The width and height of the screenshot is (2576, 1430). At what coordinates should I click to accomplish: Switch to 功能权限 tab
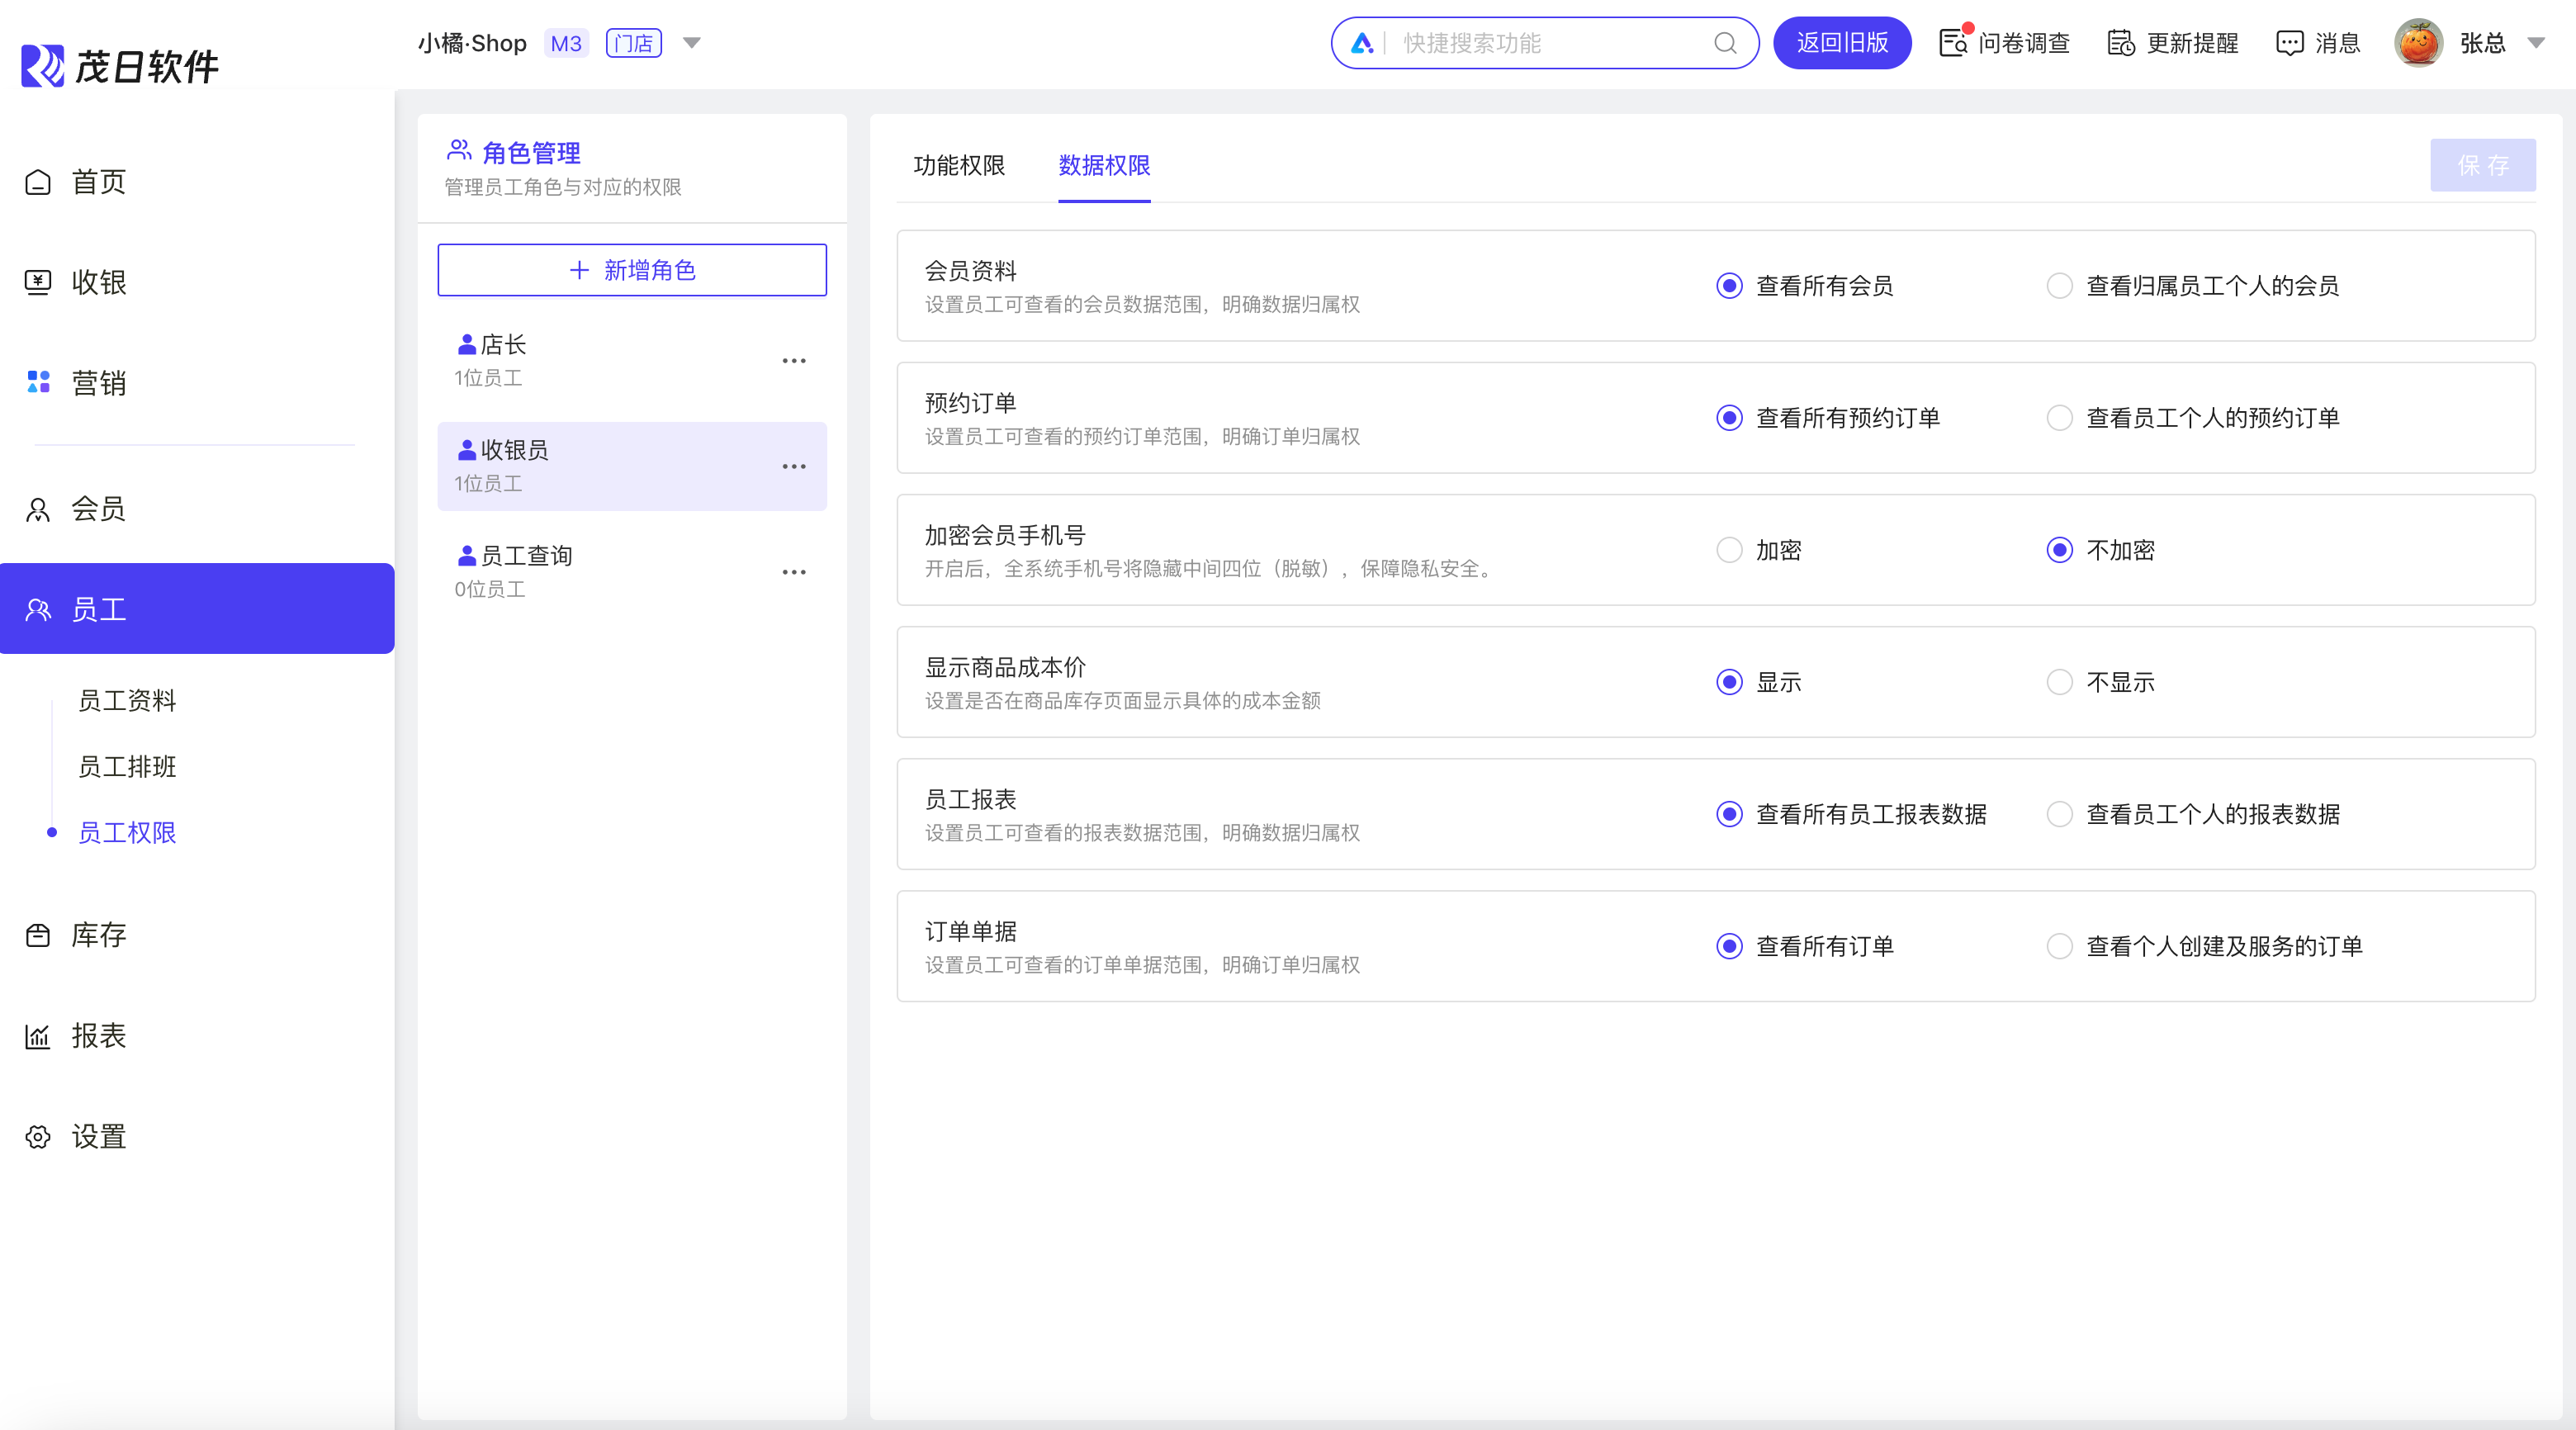pyautogui.click(x=958, y=165)
